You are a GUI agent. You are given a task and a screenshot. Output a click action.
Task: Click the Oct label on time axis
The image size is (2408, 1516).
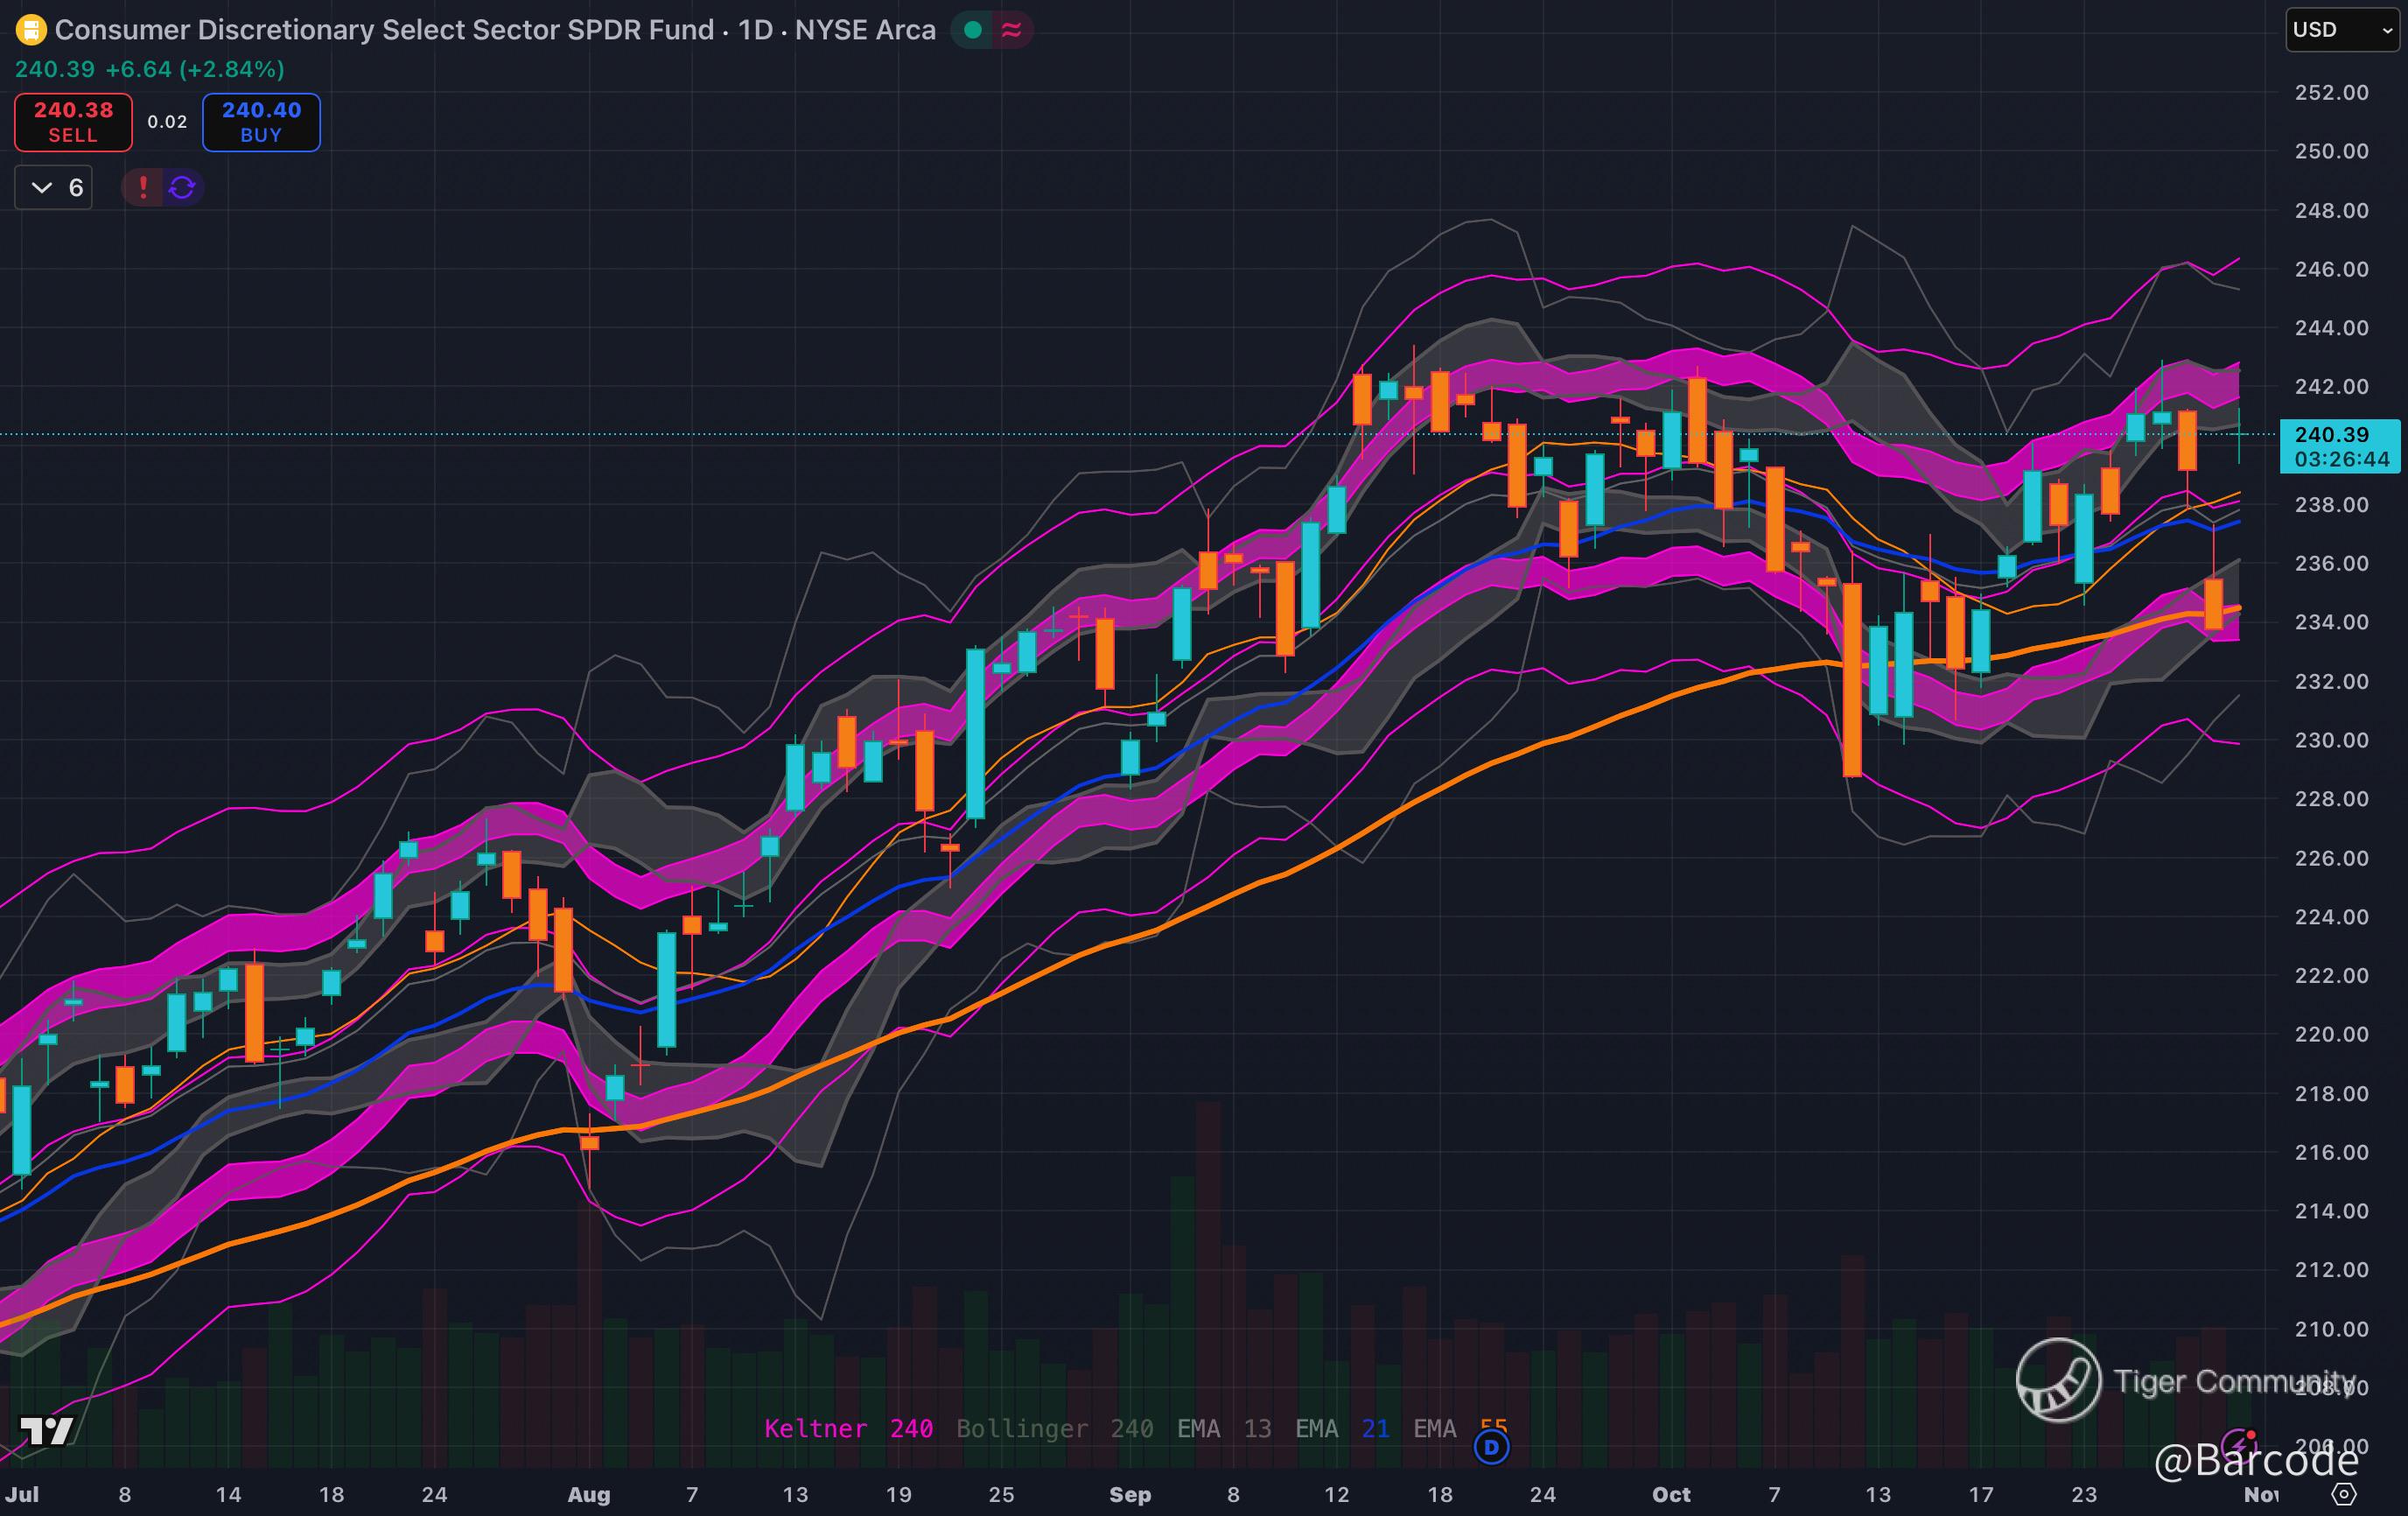1670,1494
